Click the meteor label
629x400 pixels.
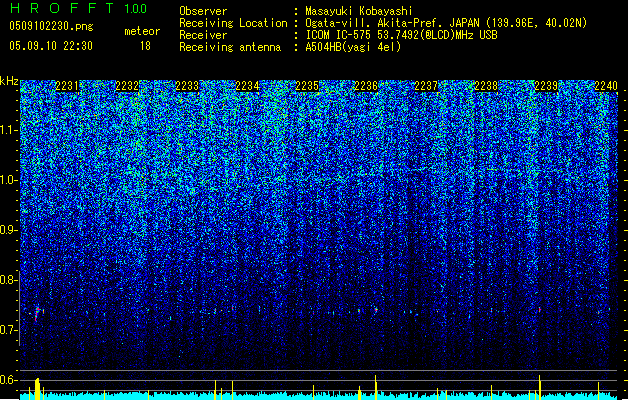point(142,31)
